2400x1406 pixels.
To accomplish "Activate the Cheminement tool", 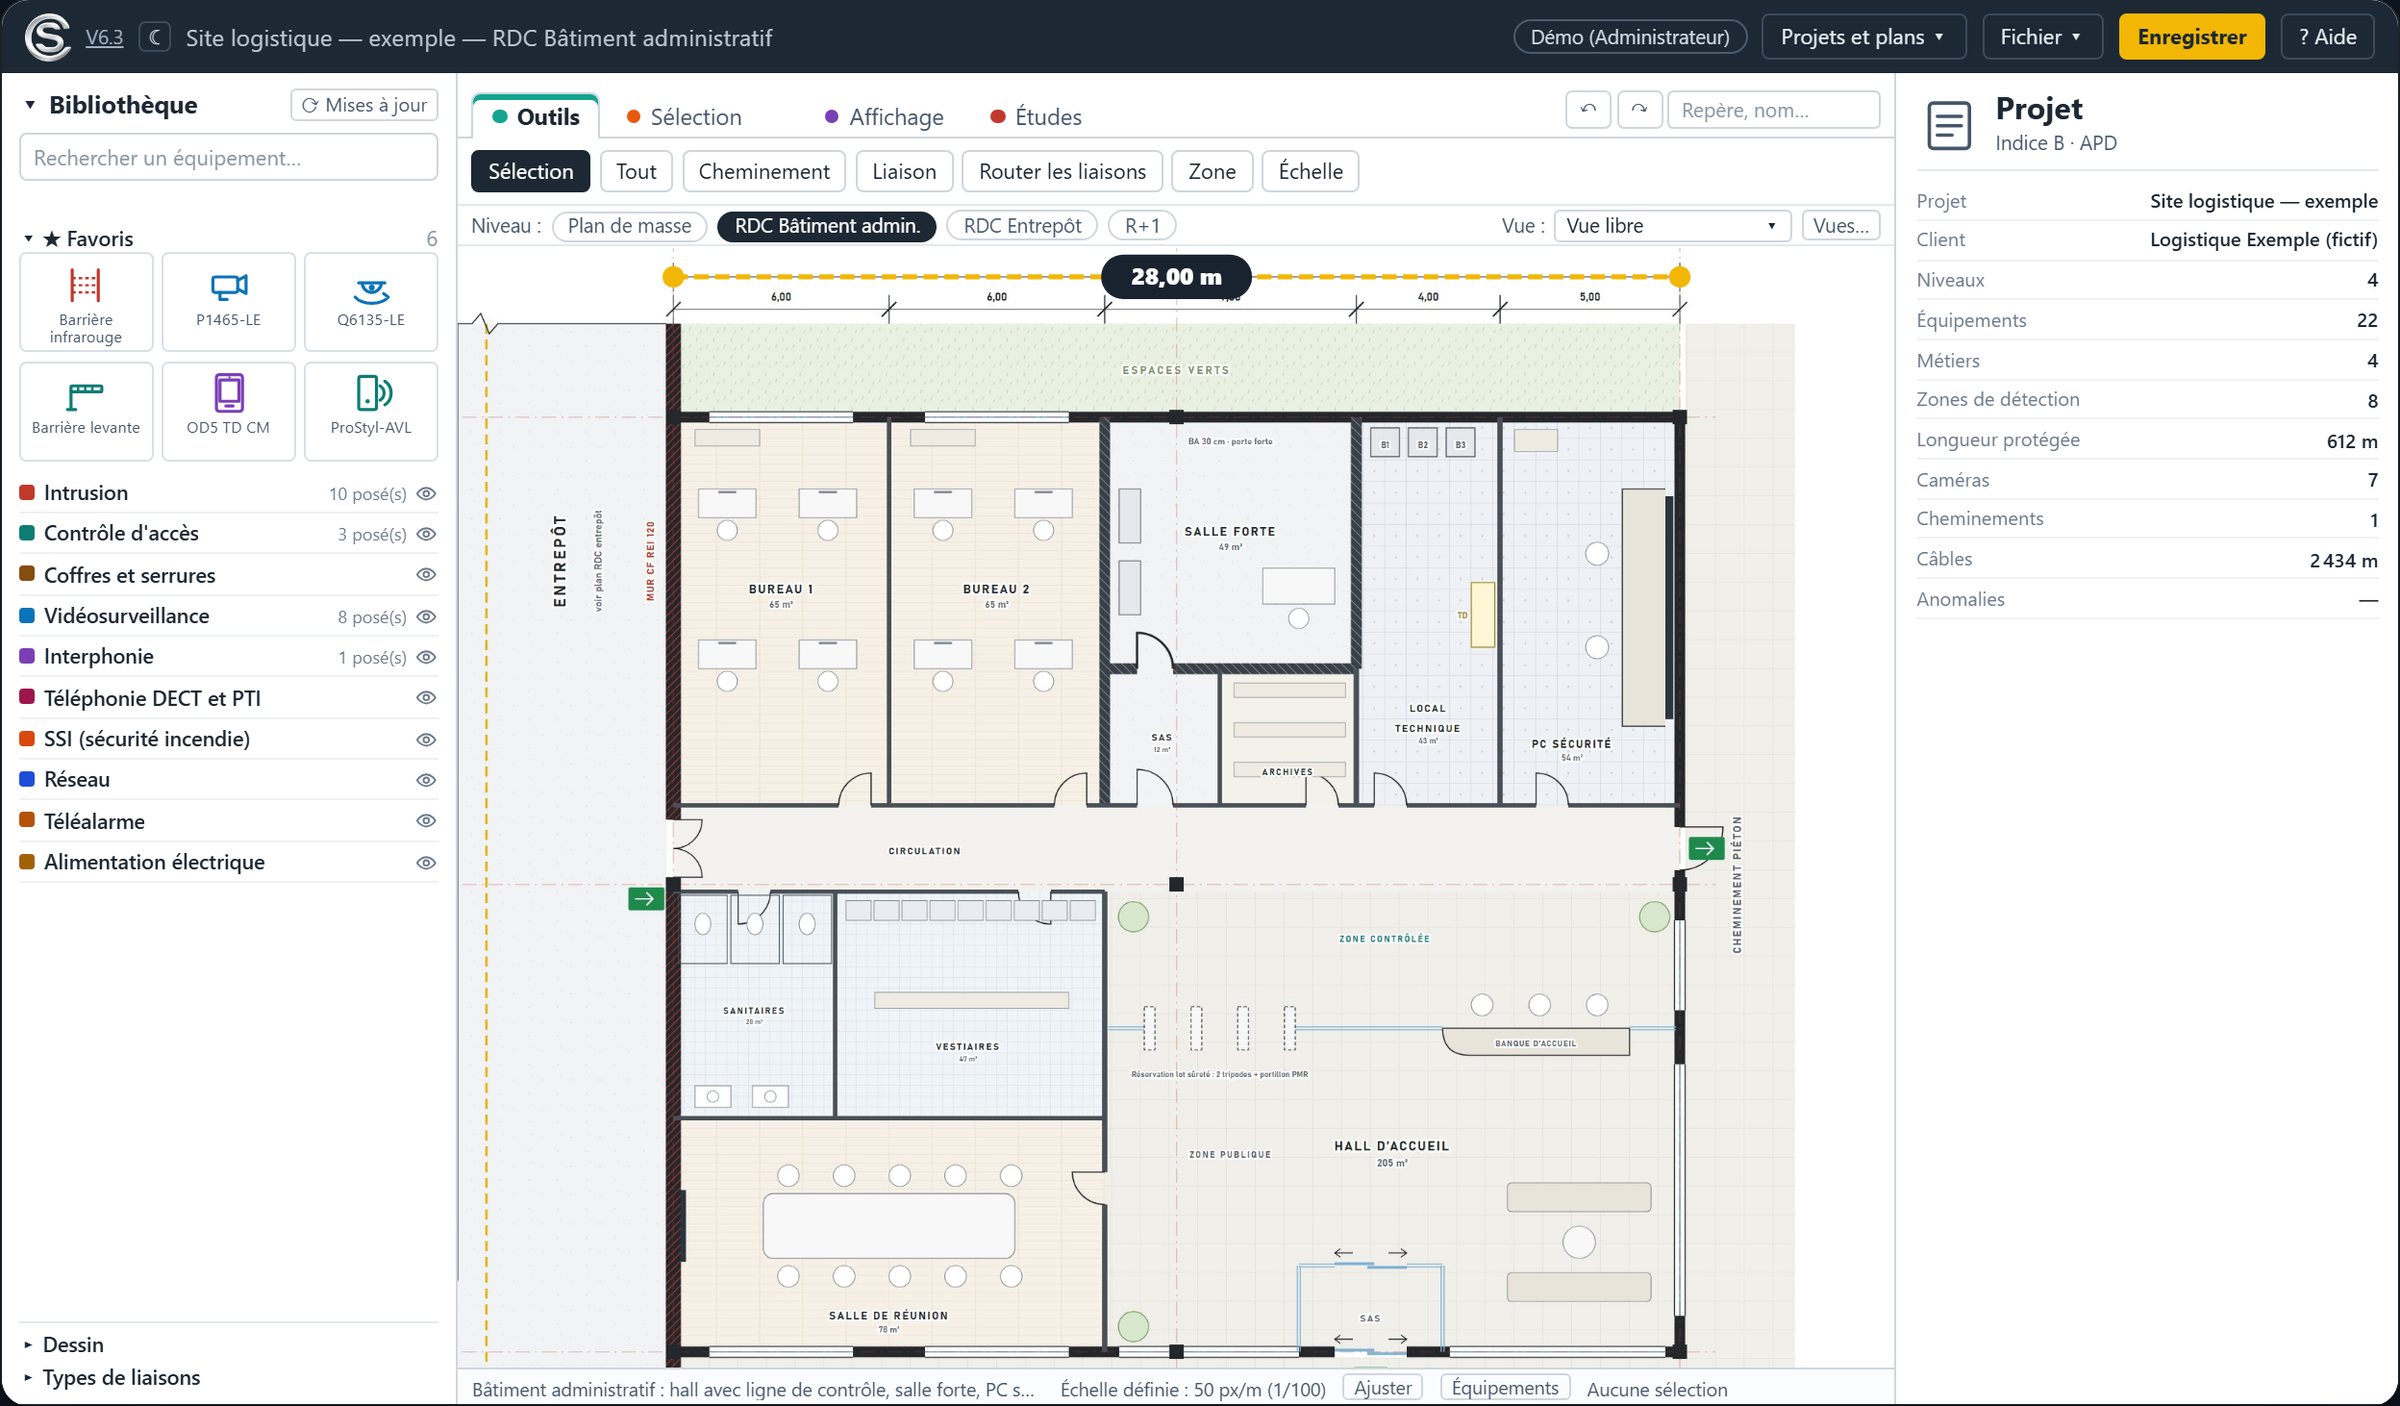I will [764, 172].
